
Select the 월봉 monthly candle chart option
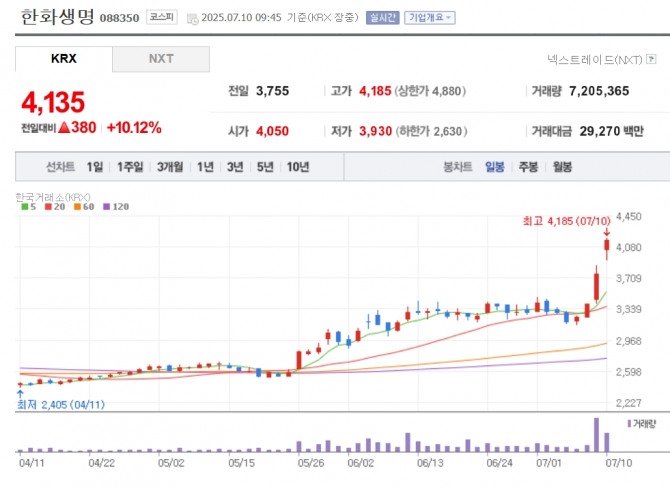coord(561,167)
